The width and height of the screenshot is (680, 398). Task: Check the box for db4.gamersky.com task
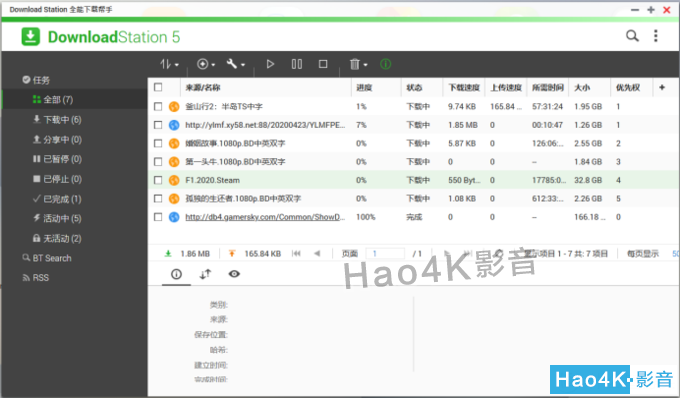(x=158, y=217)
